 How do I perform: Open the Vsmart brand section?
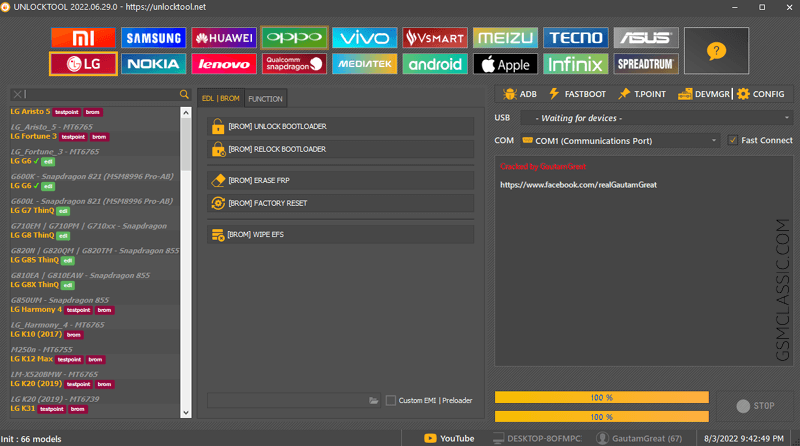pos(435,38)
